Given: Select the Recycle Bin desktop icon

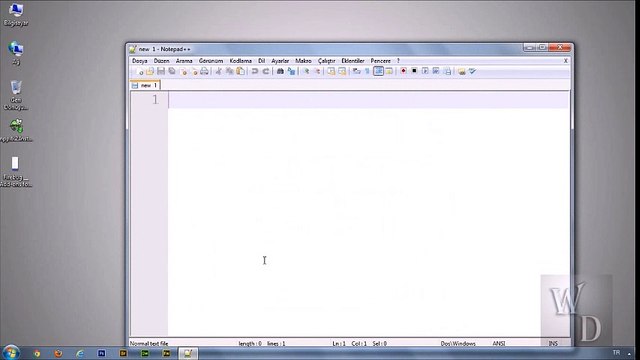Looking at the screenshot, I should [x=16, y=95].
